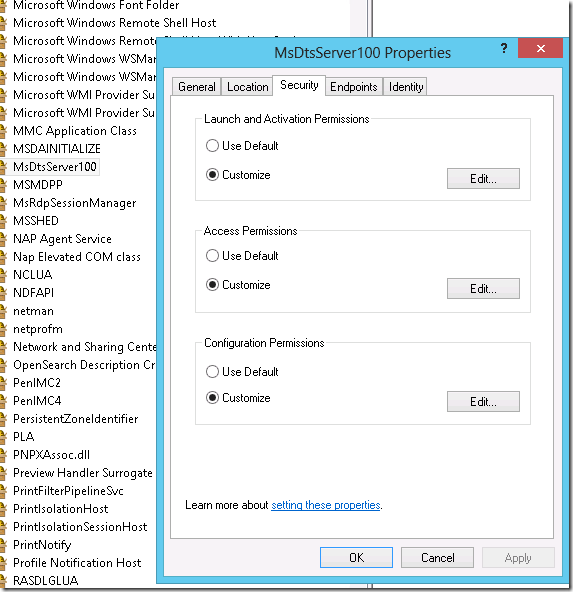The width and height of the screenshot is (573, 592).
Task: Switch to the Location tab
Action: tap(247, 87)
